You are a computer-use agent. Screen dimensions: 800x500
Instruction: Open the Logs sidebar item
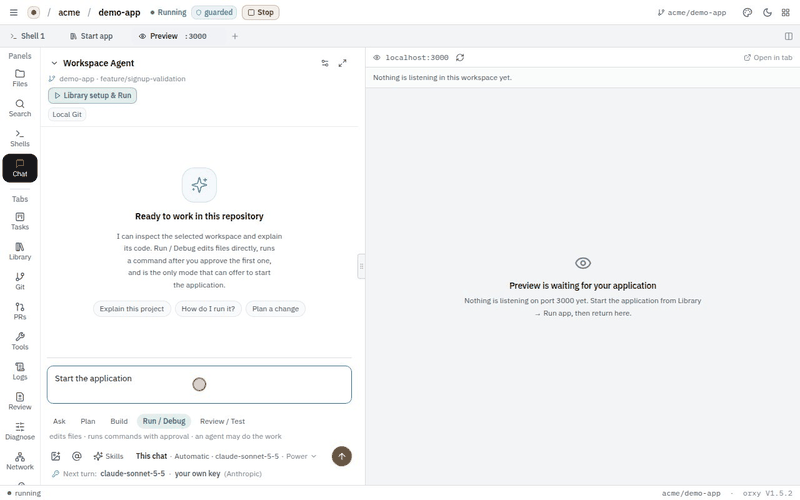pyautogui.click(x=20, y=371)
